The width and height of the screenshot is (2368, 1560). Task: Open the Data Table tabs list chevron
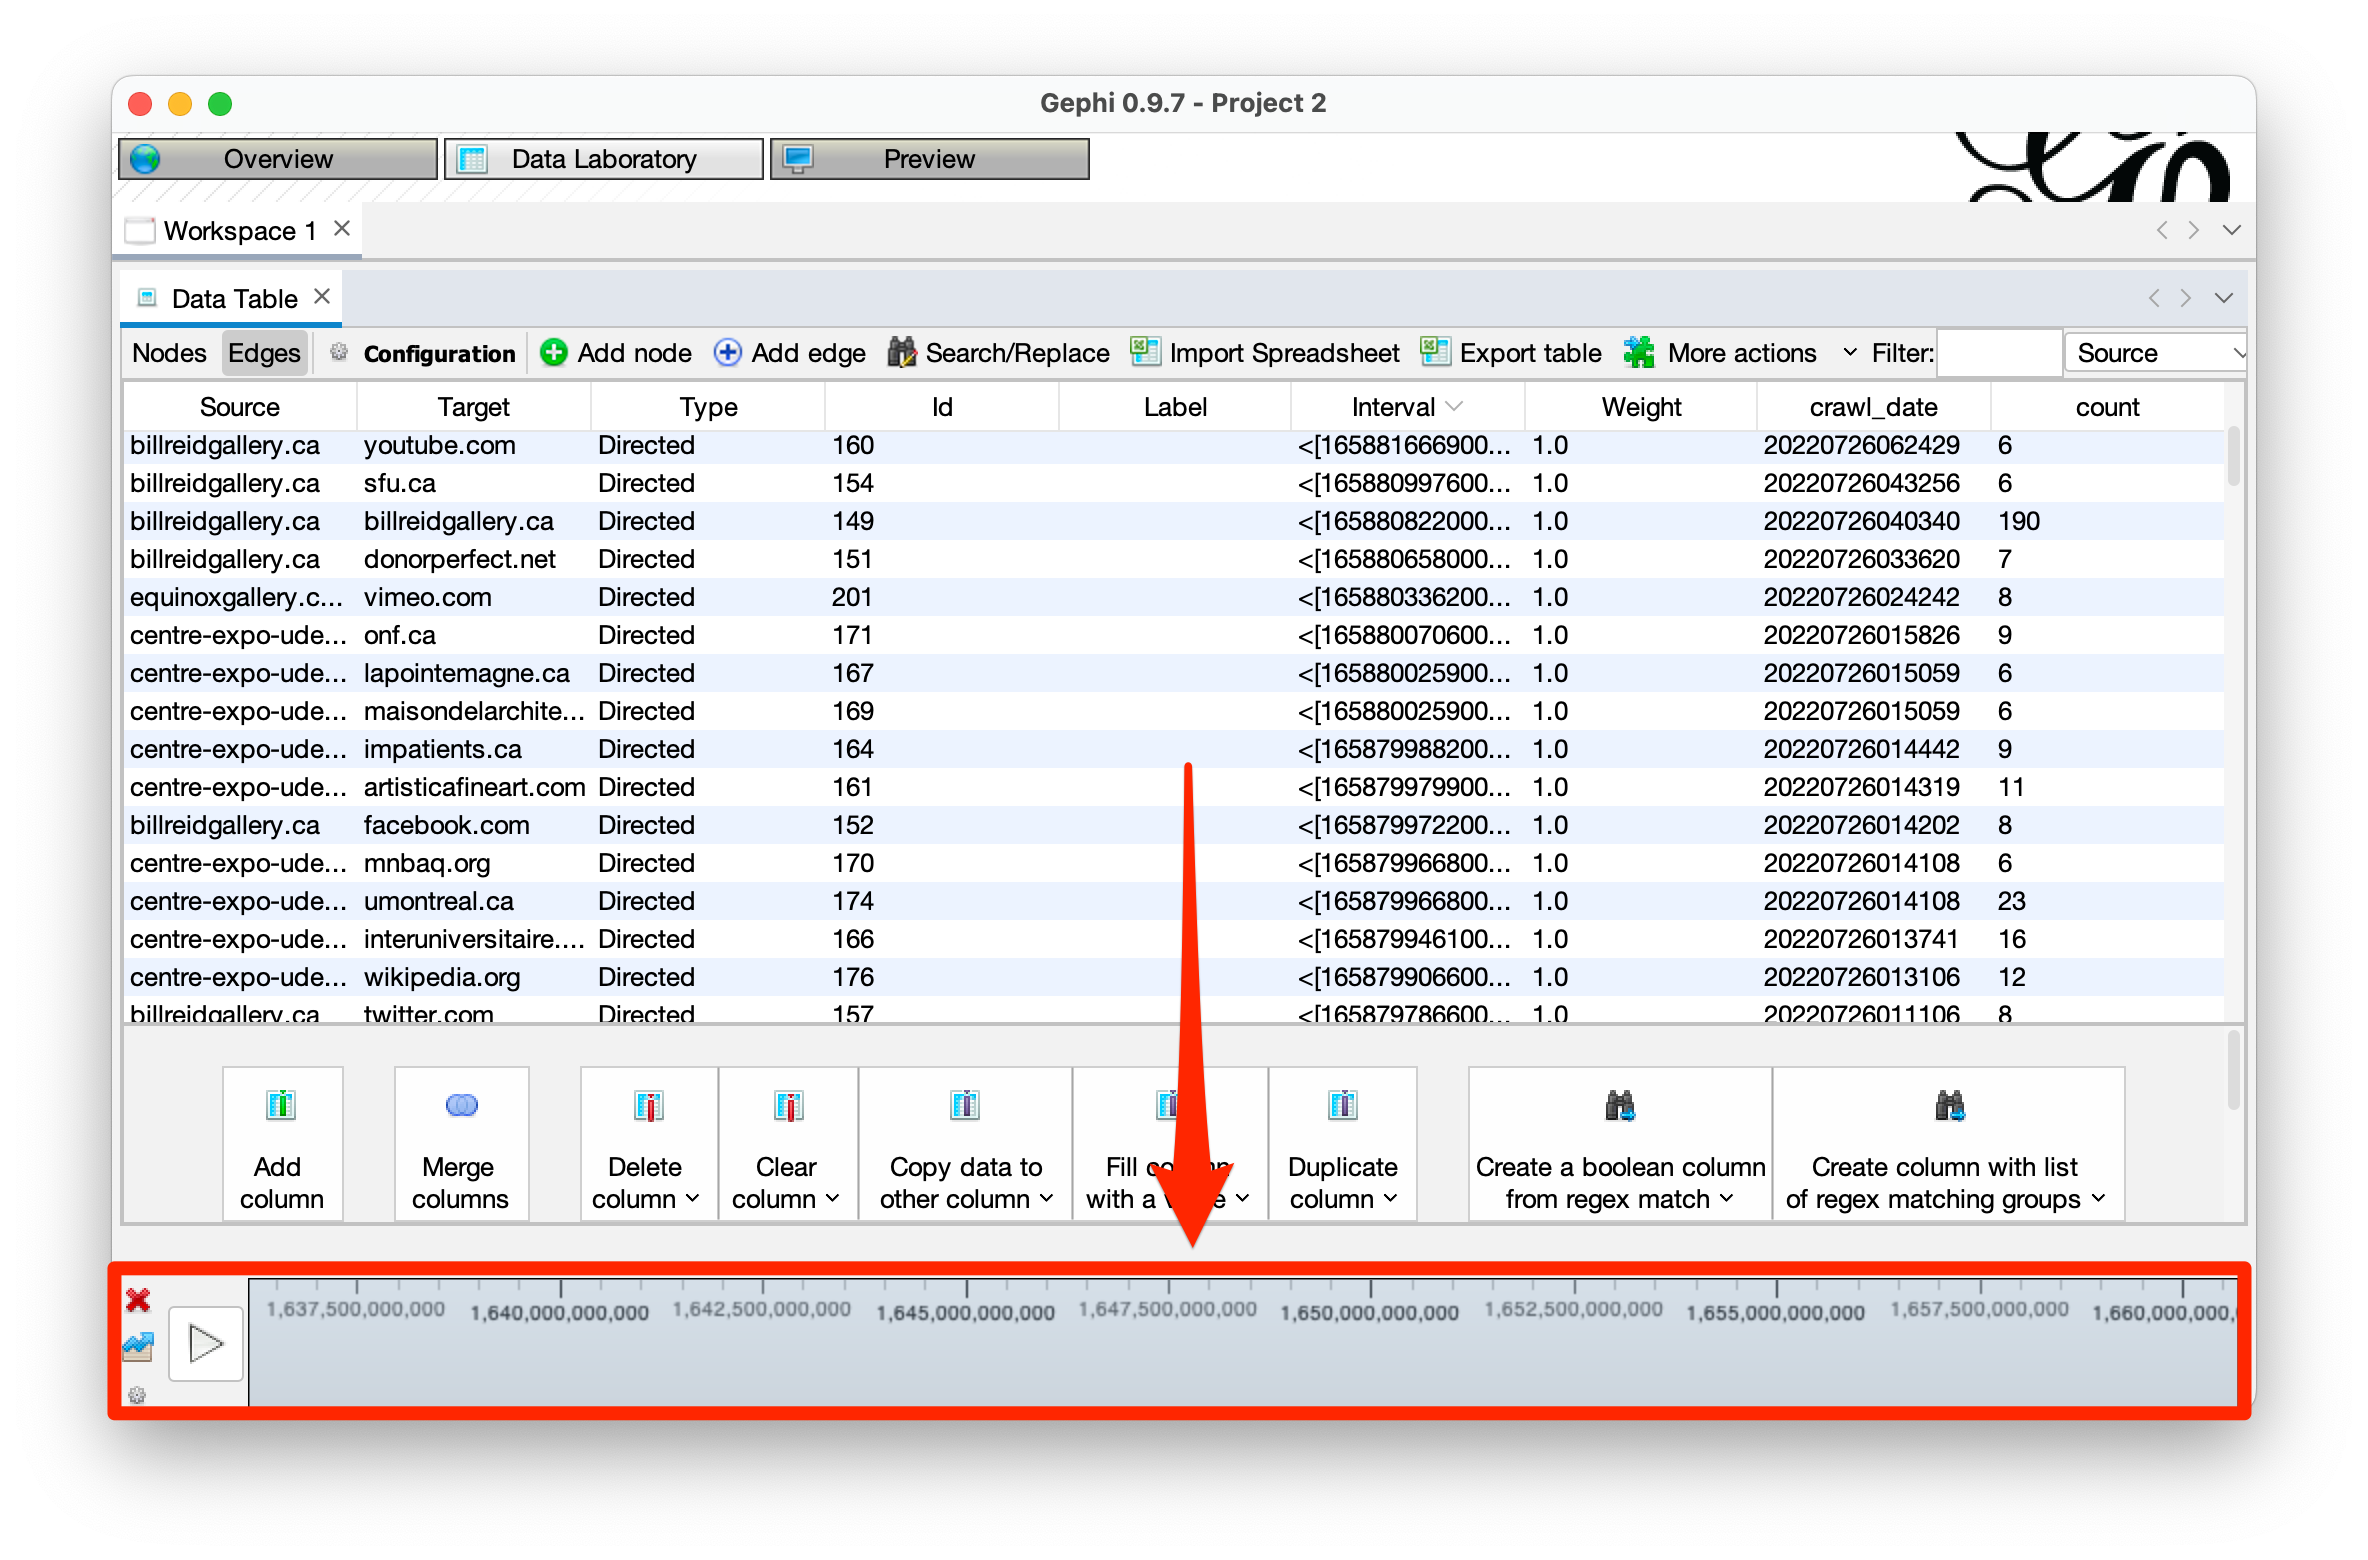click(2224, 298)
